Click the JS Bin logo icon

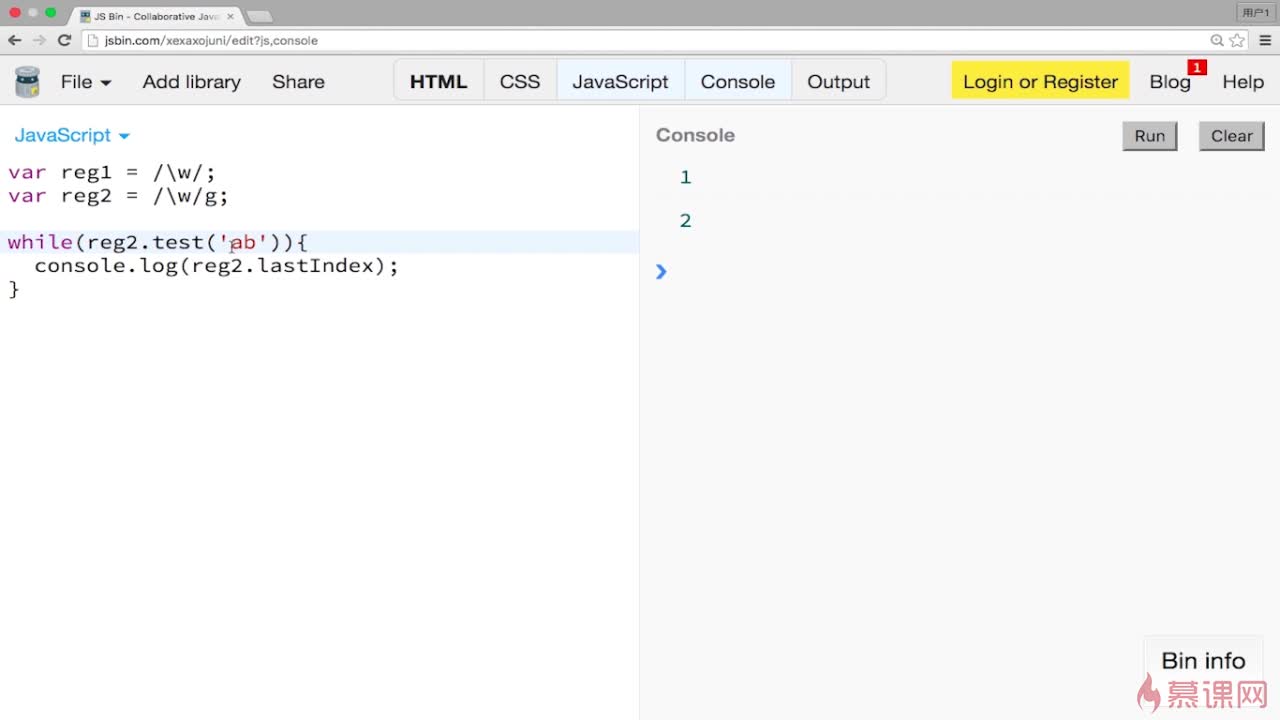(x=27, y=82)
